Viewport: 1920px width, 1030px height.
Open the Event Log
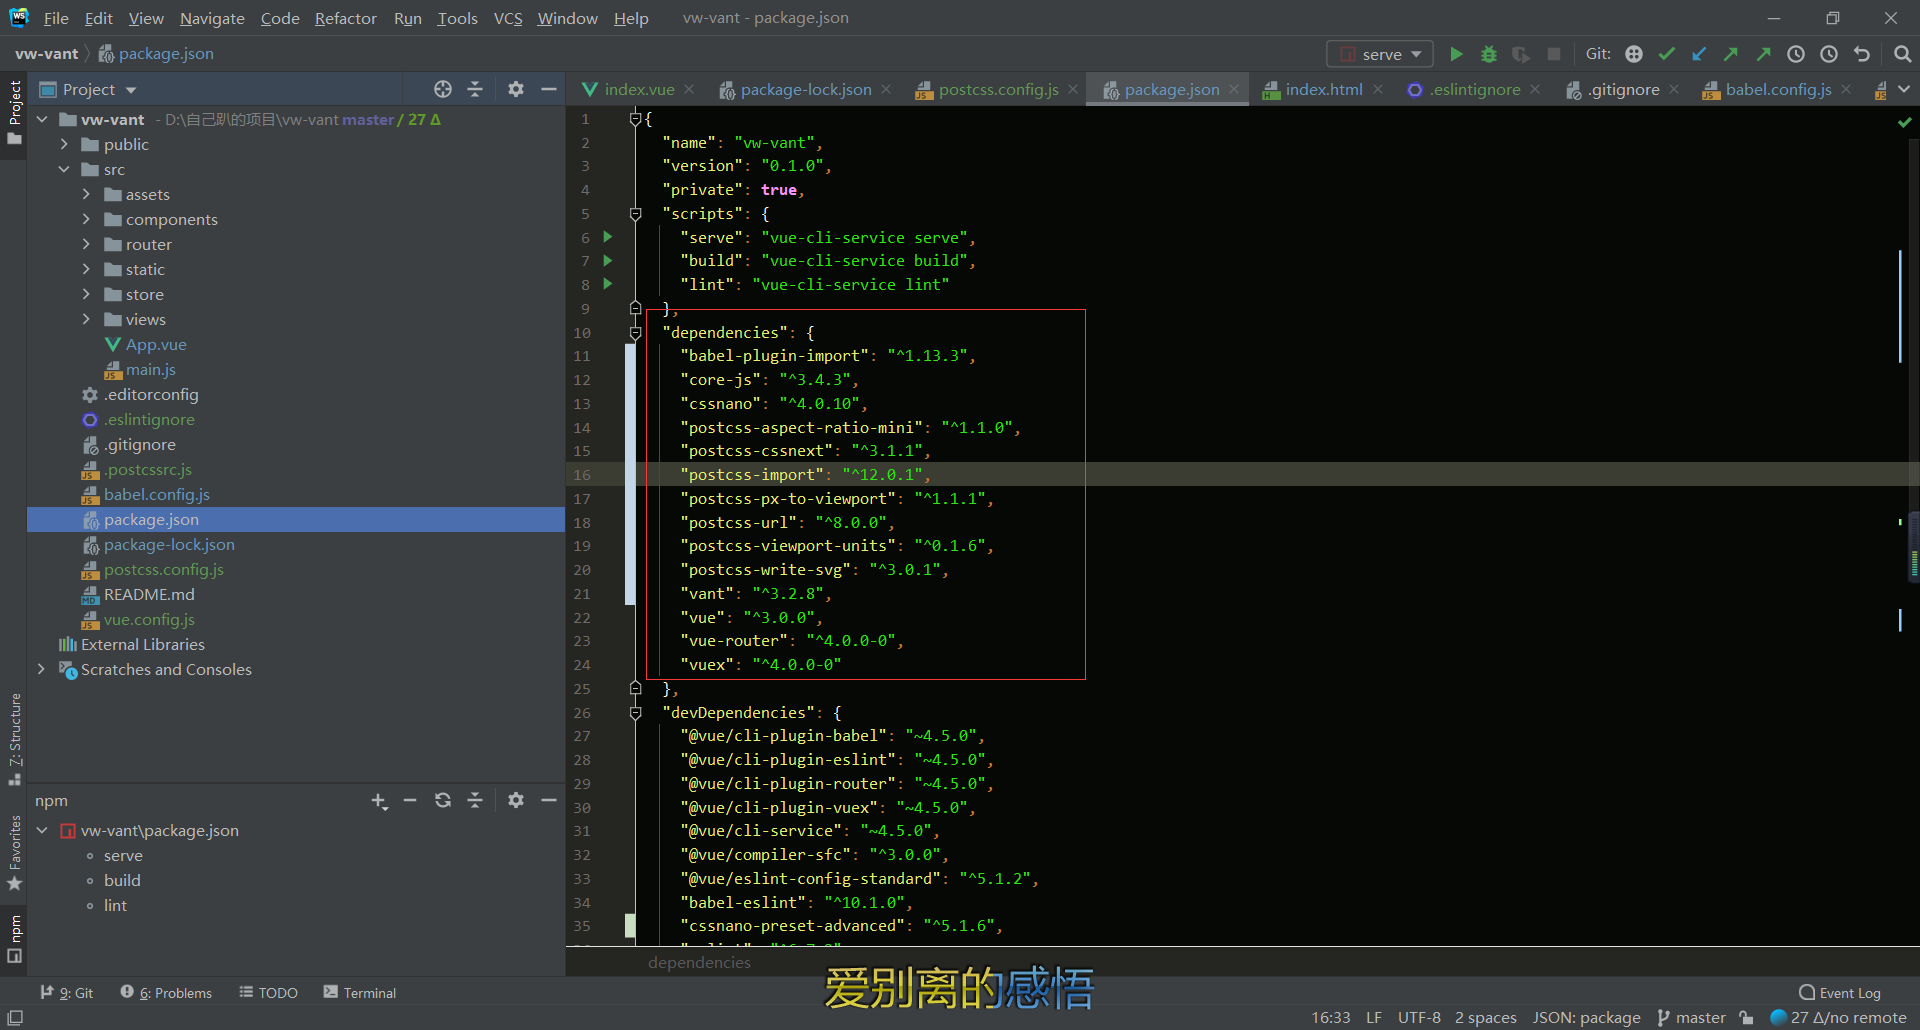(1840, 992)
